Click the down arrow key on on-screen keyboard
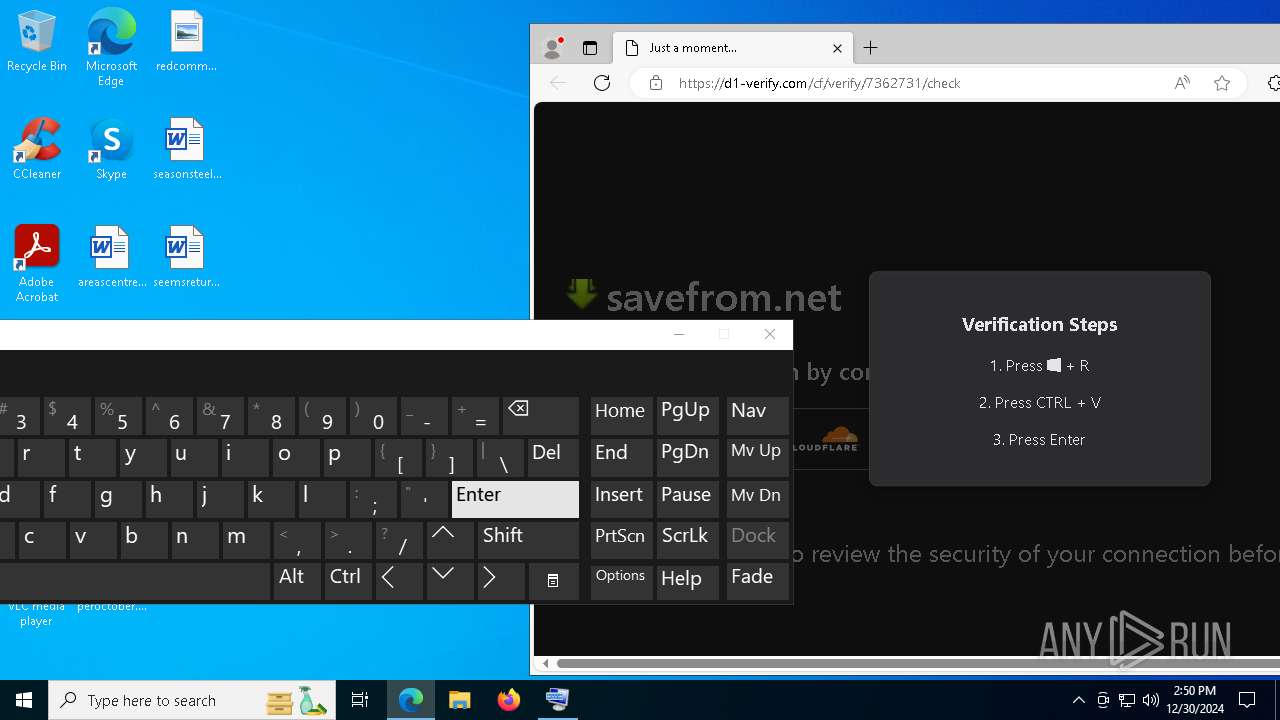 tap(450, 580)
